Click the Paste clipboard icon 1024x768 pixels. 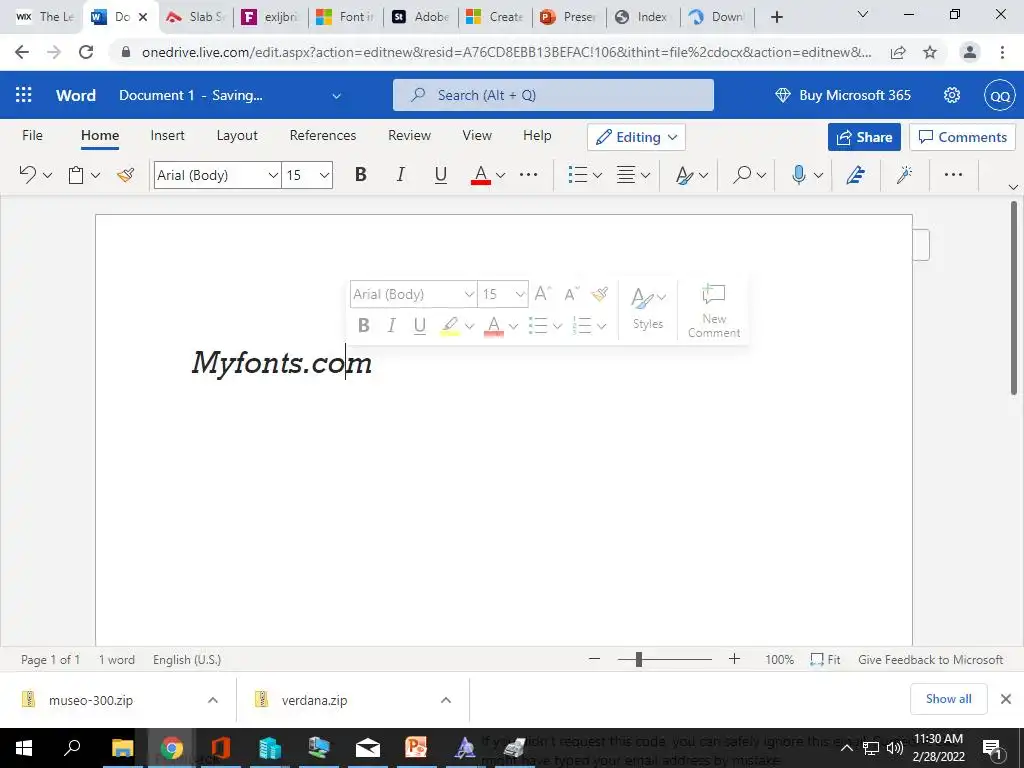[76, 175]
